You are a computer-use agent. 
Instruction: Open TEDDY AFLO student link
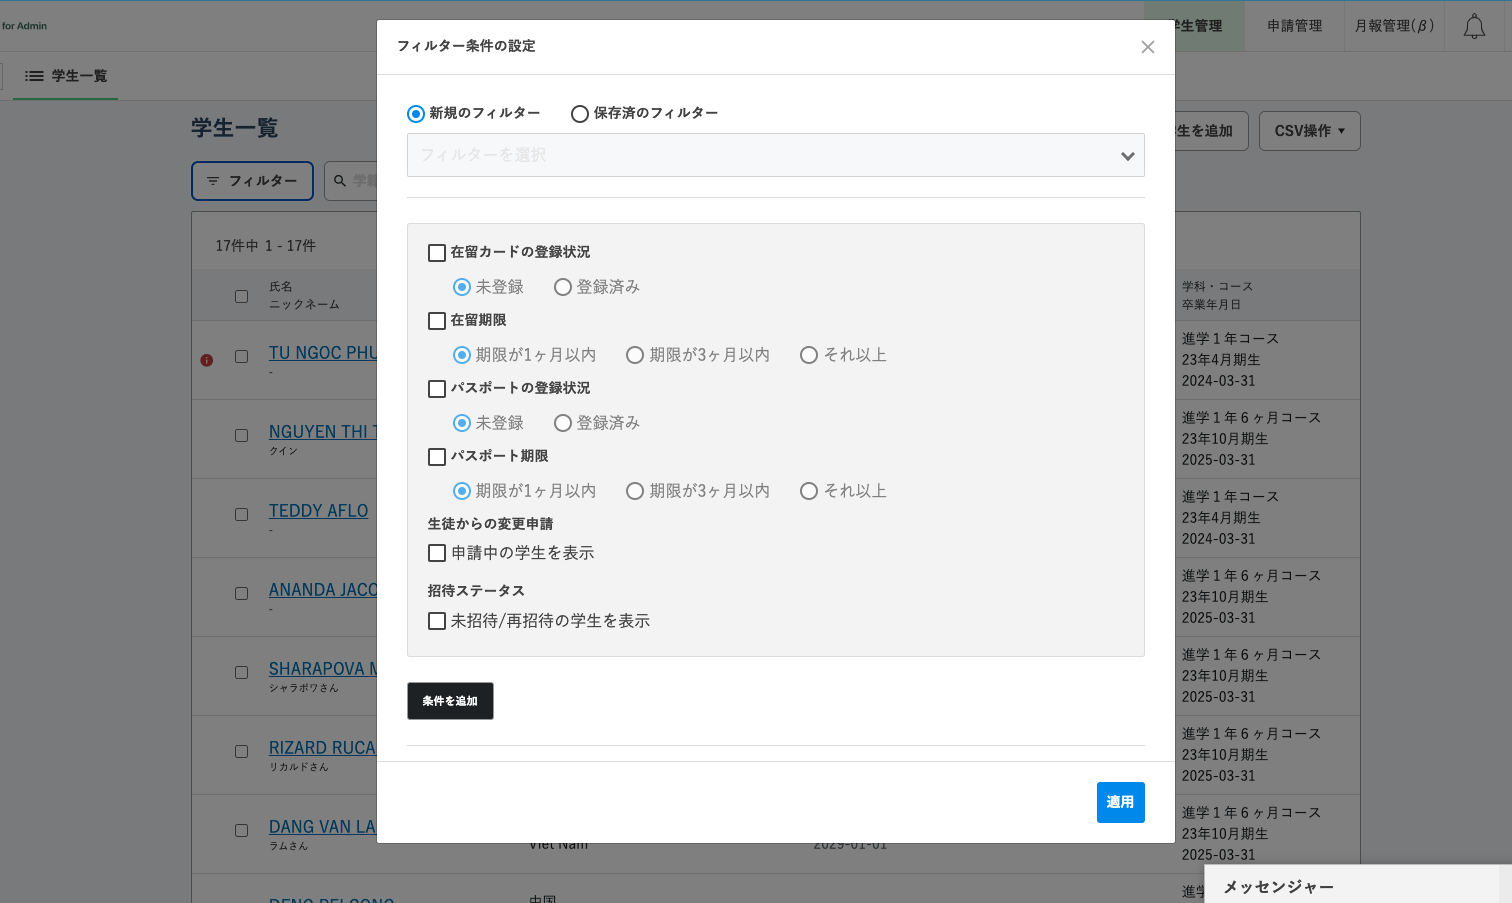318,511
